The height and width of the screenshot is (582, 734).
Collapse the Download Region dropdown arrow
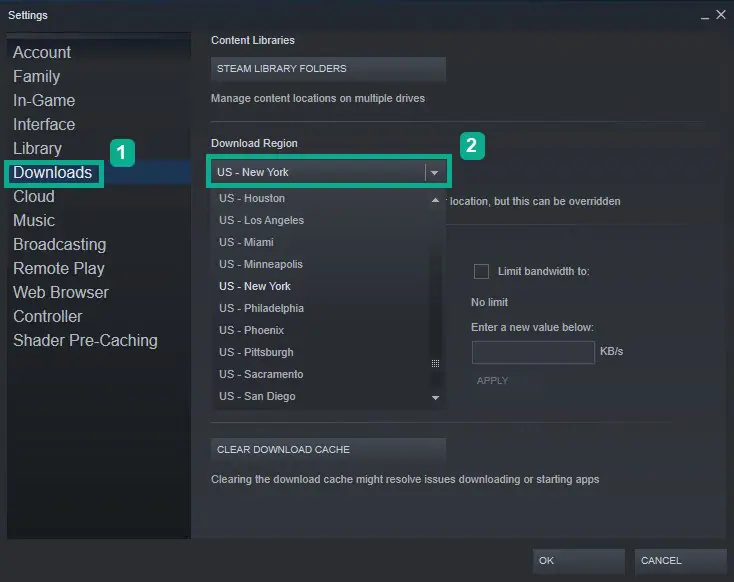[434, 173]
